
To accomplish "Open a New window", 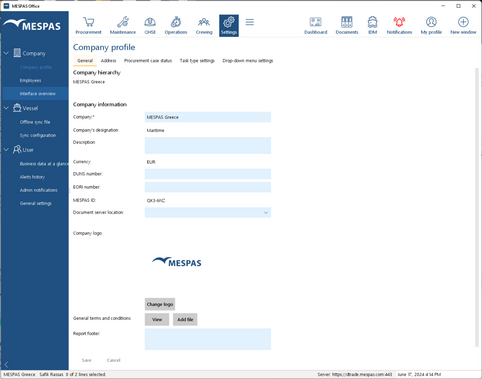I will (x=463, y=25).
